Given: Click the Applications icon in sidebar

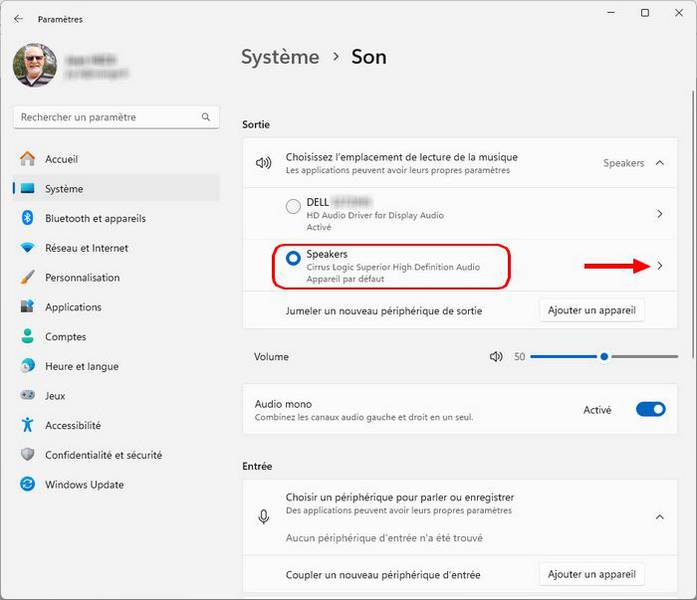Looking at the screenshot, I should [x=28, y=306].
